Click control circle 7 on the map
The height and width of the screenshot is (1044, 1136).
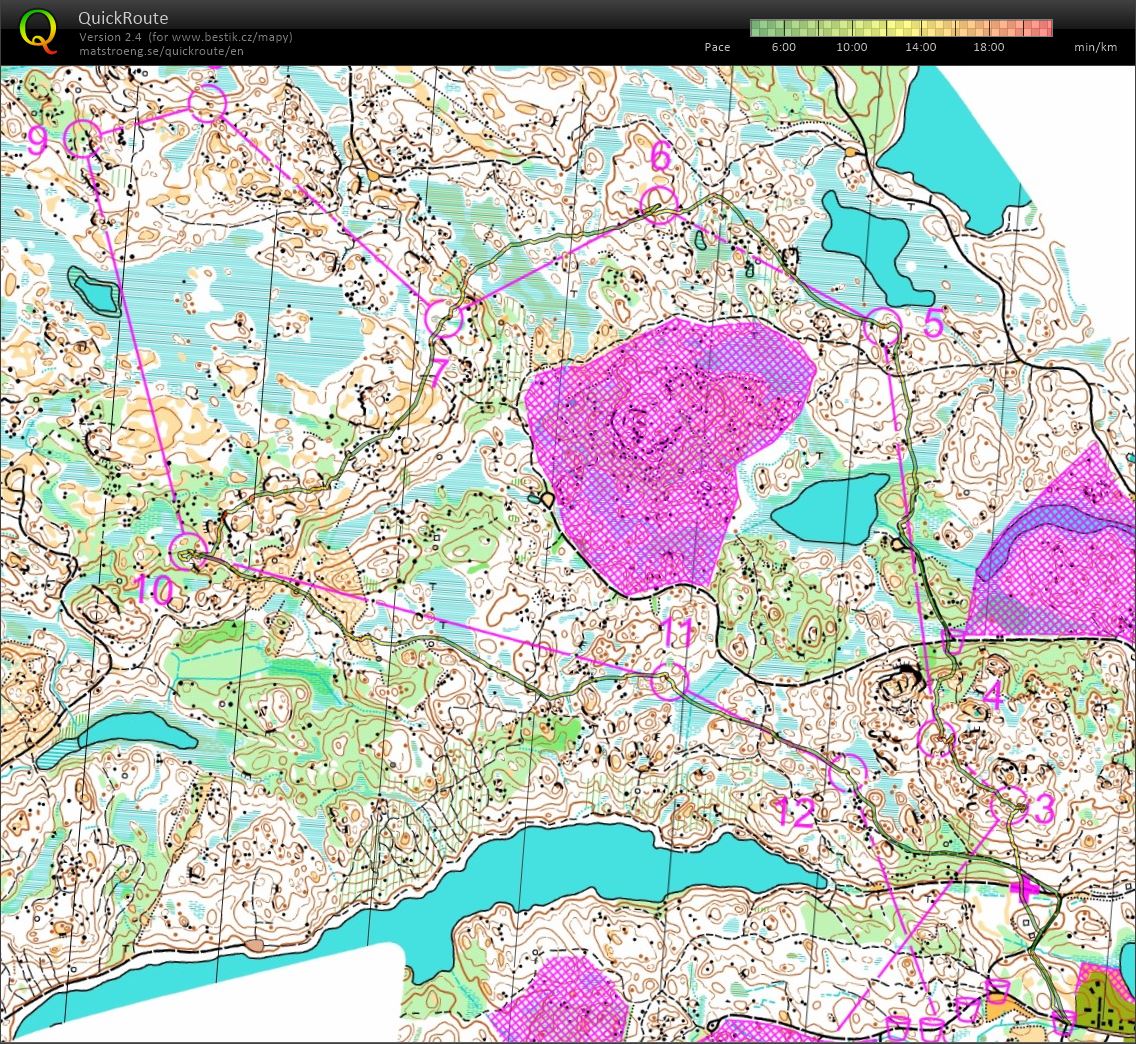pyautogui.click(x=443, y=318)
